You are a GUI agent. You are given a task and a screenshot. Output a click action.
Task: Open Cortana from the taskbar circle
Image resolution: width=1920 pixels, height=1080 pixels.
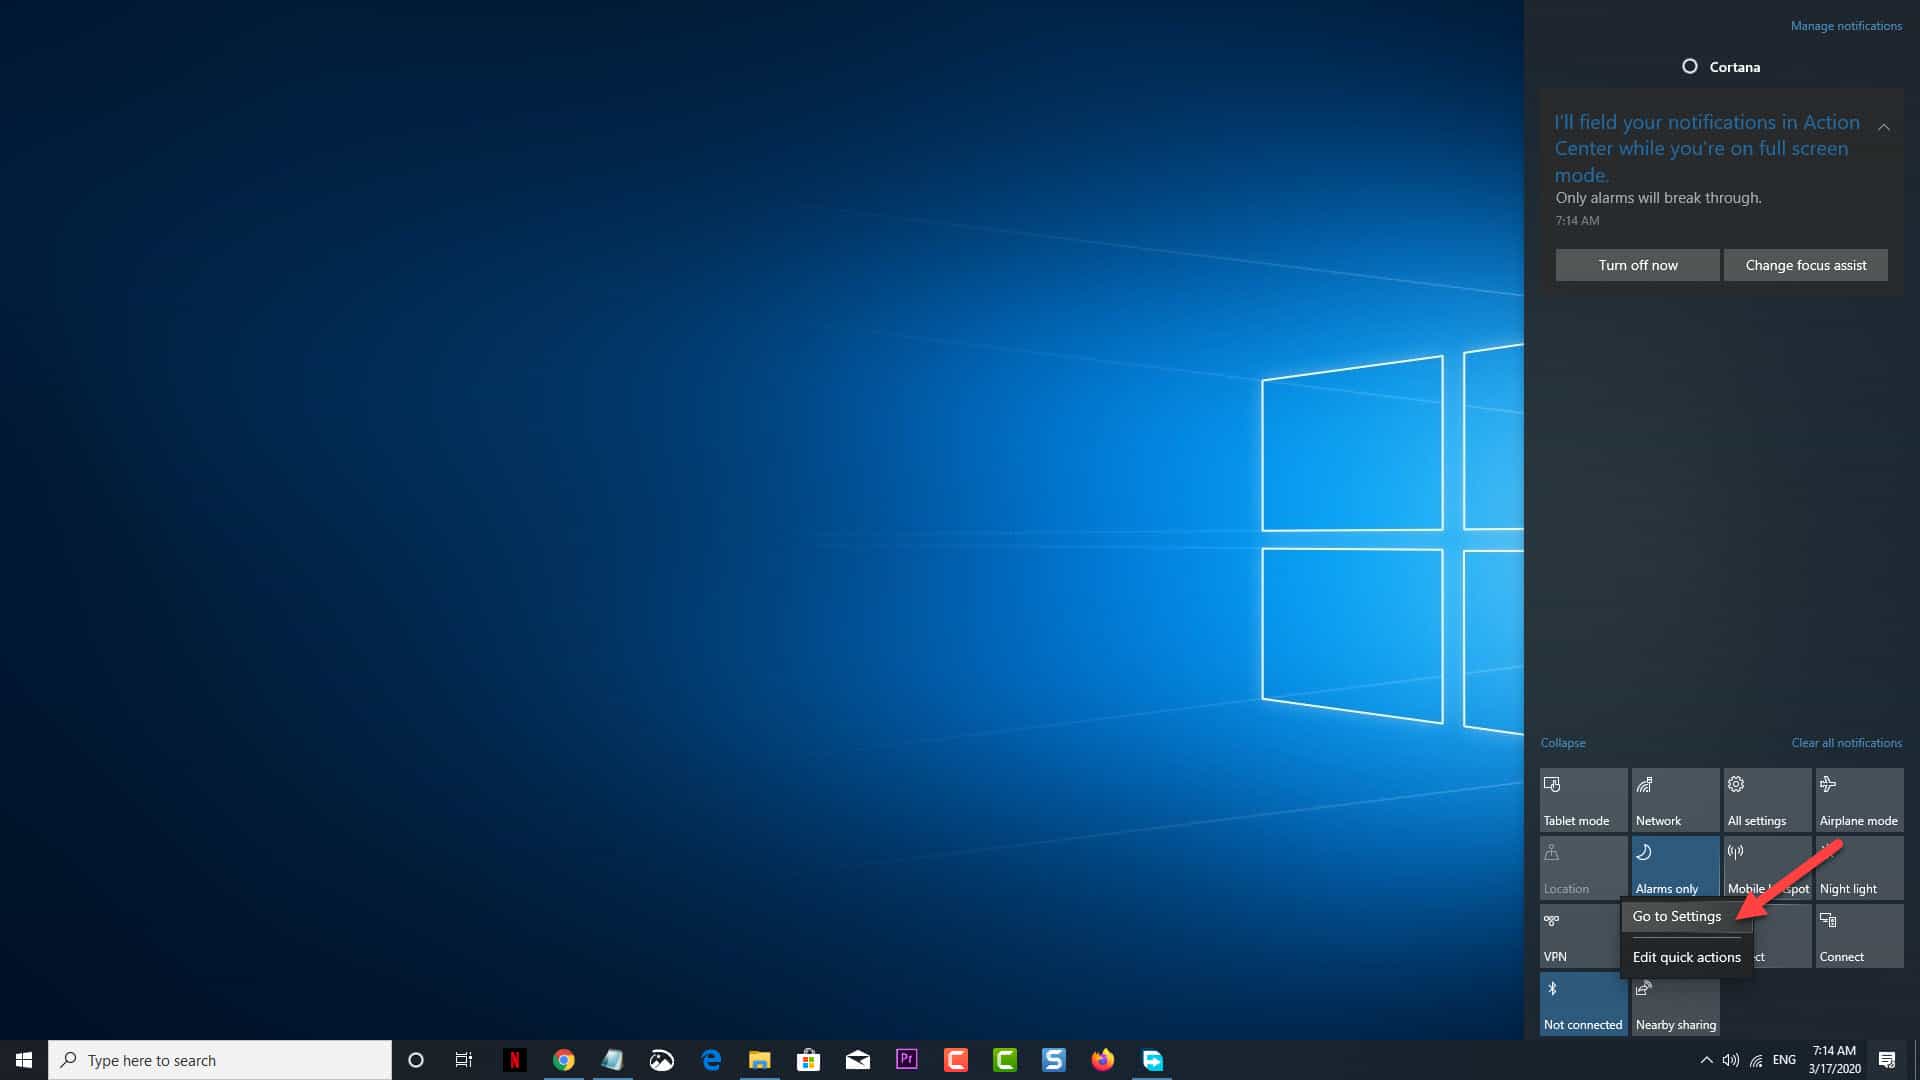click(416, 1060)
